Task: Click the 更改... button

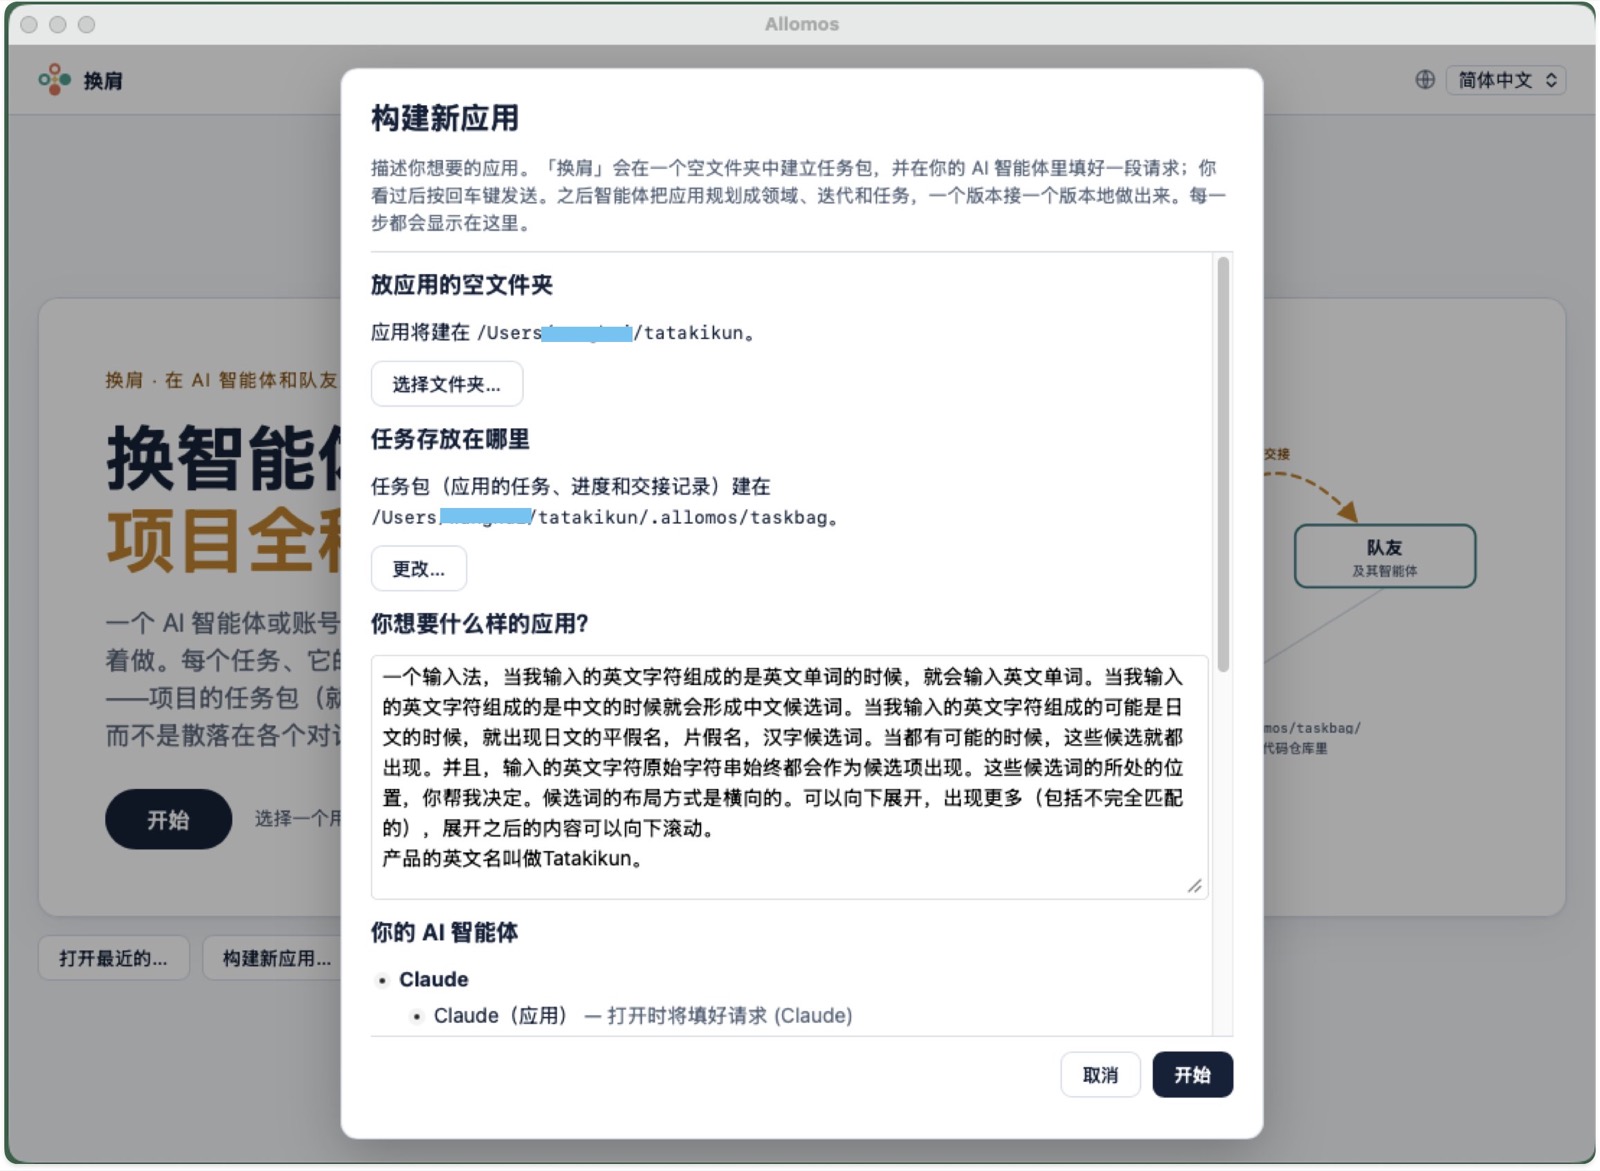Action: click(418, 569)
